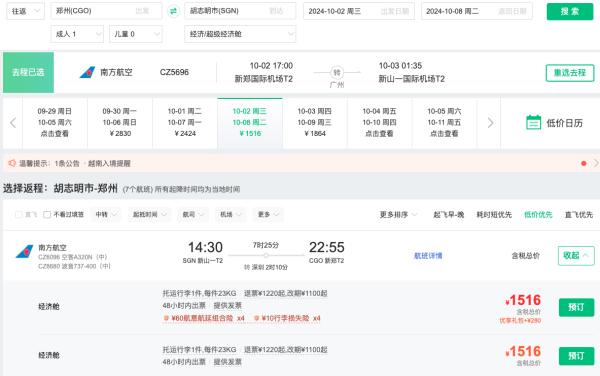The height and width of the screenshot is (376, 600).
Task: Toggle the 不看过境签 checkbox
Action: coord(47,215)
